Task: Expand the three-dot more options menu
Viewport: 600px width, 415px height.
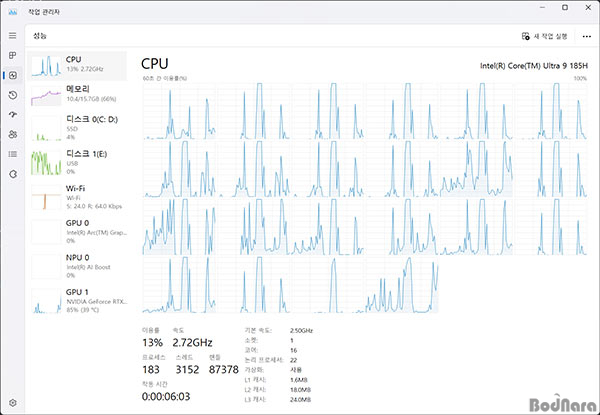Action: tap(586, 36)
